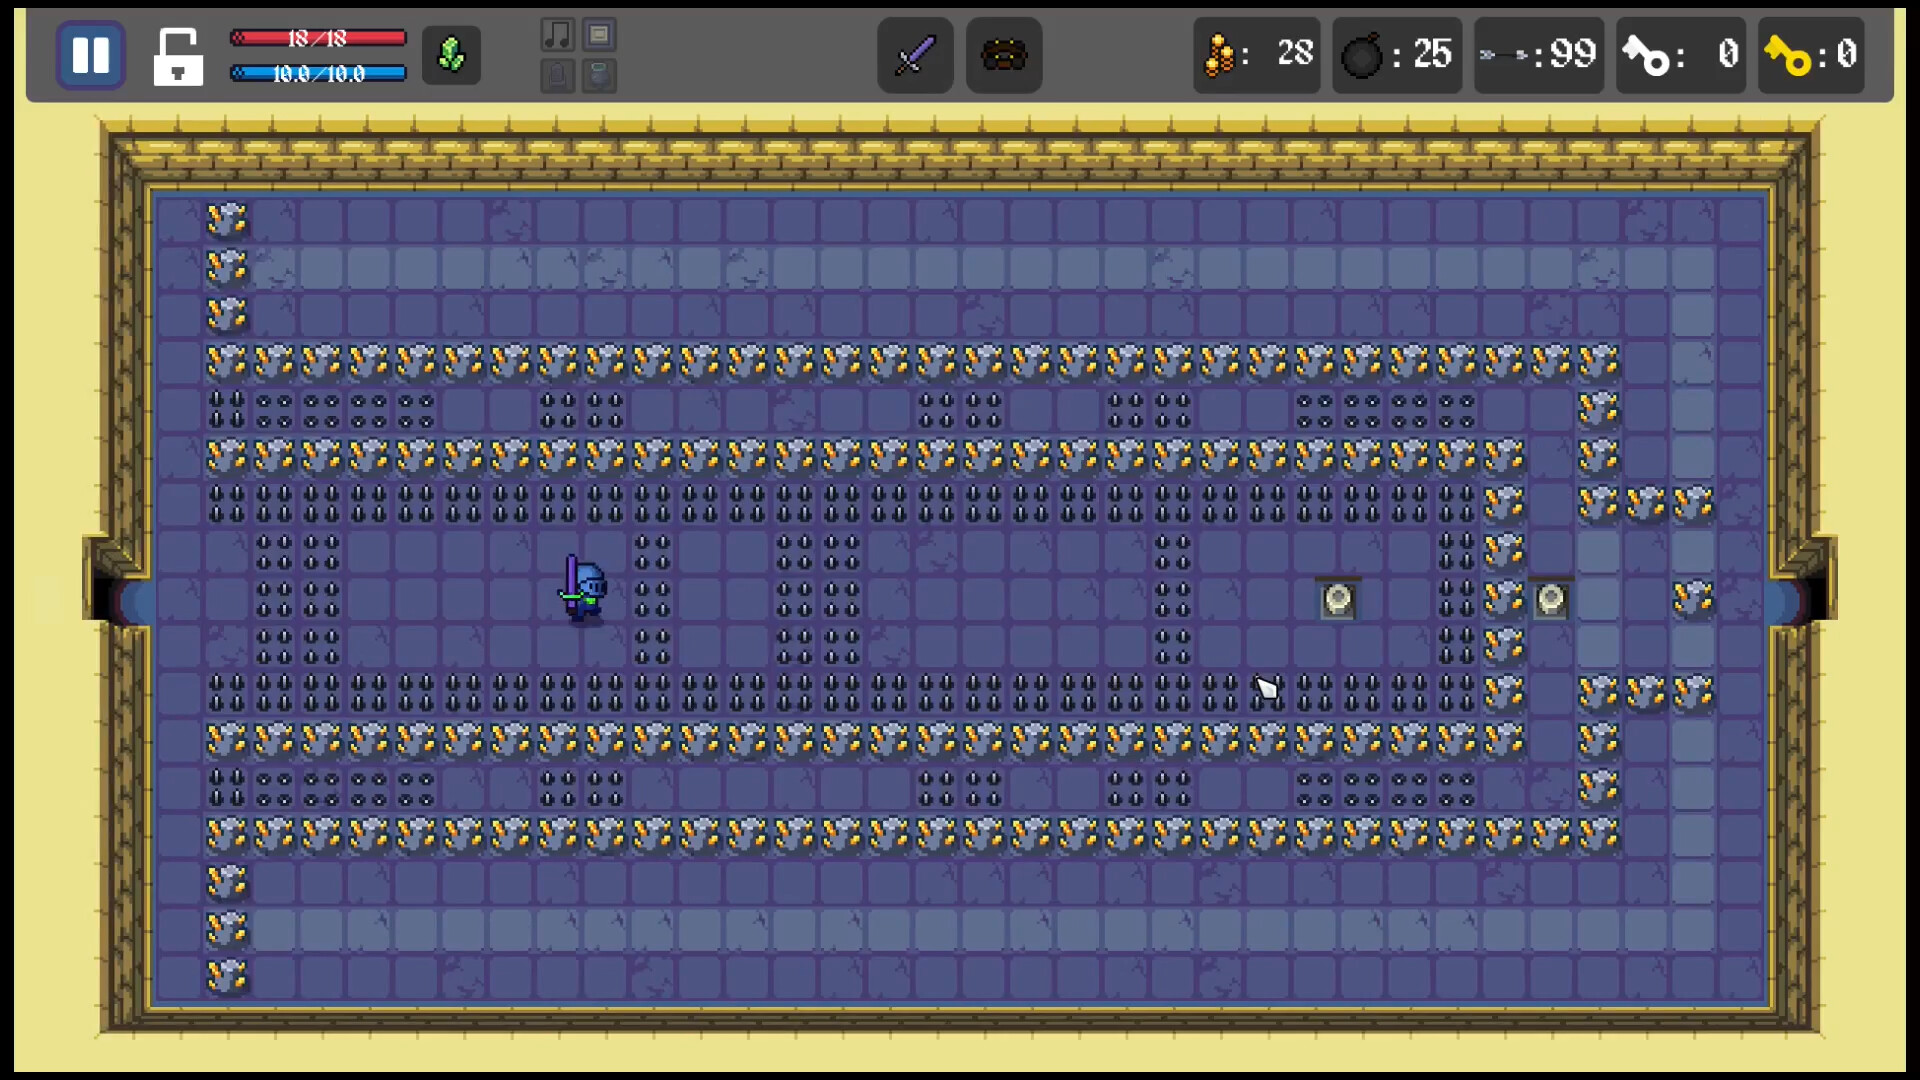Click the bomb counter showing 25

pyautogui.click(x=1397, y=55)
